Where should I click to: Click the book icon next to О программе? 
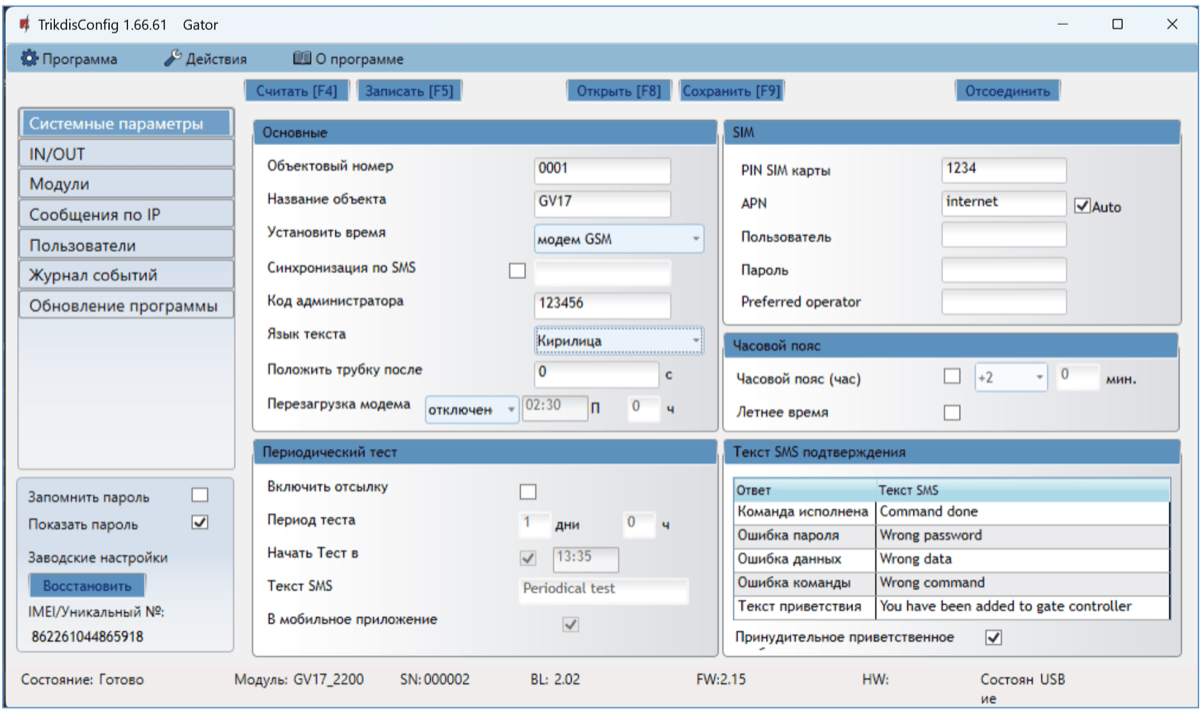tap(301, 59)
